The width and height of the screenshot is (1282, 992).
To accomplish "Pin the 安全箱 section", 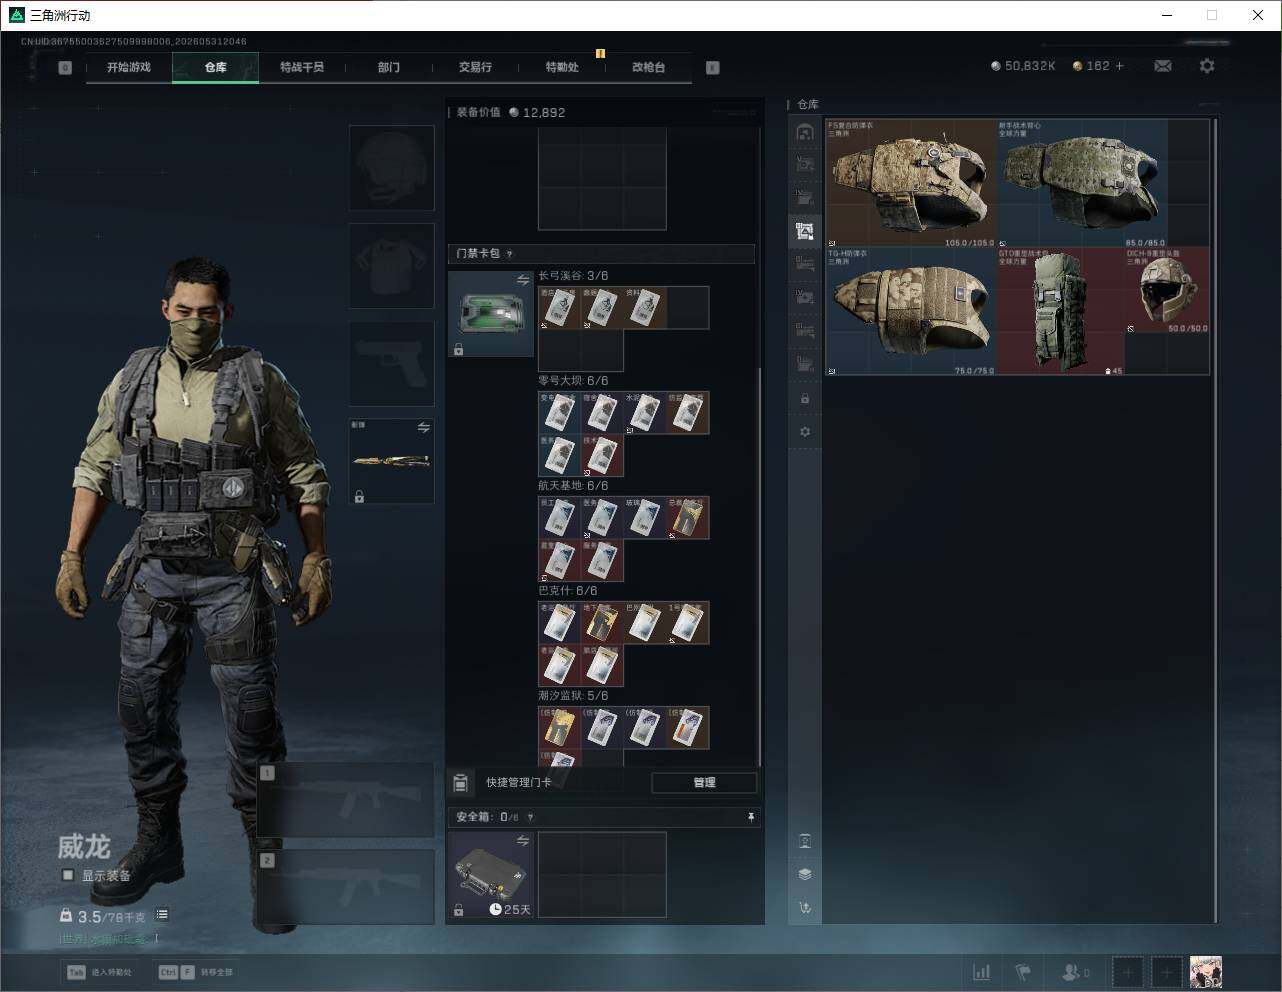I will (751, 817).
